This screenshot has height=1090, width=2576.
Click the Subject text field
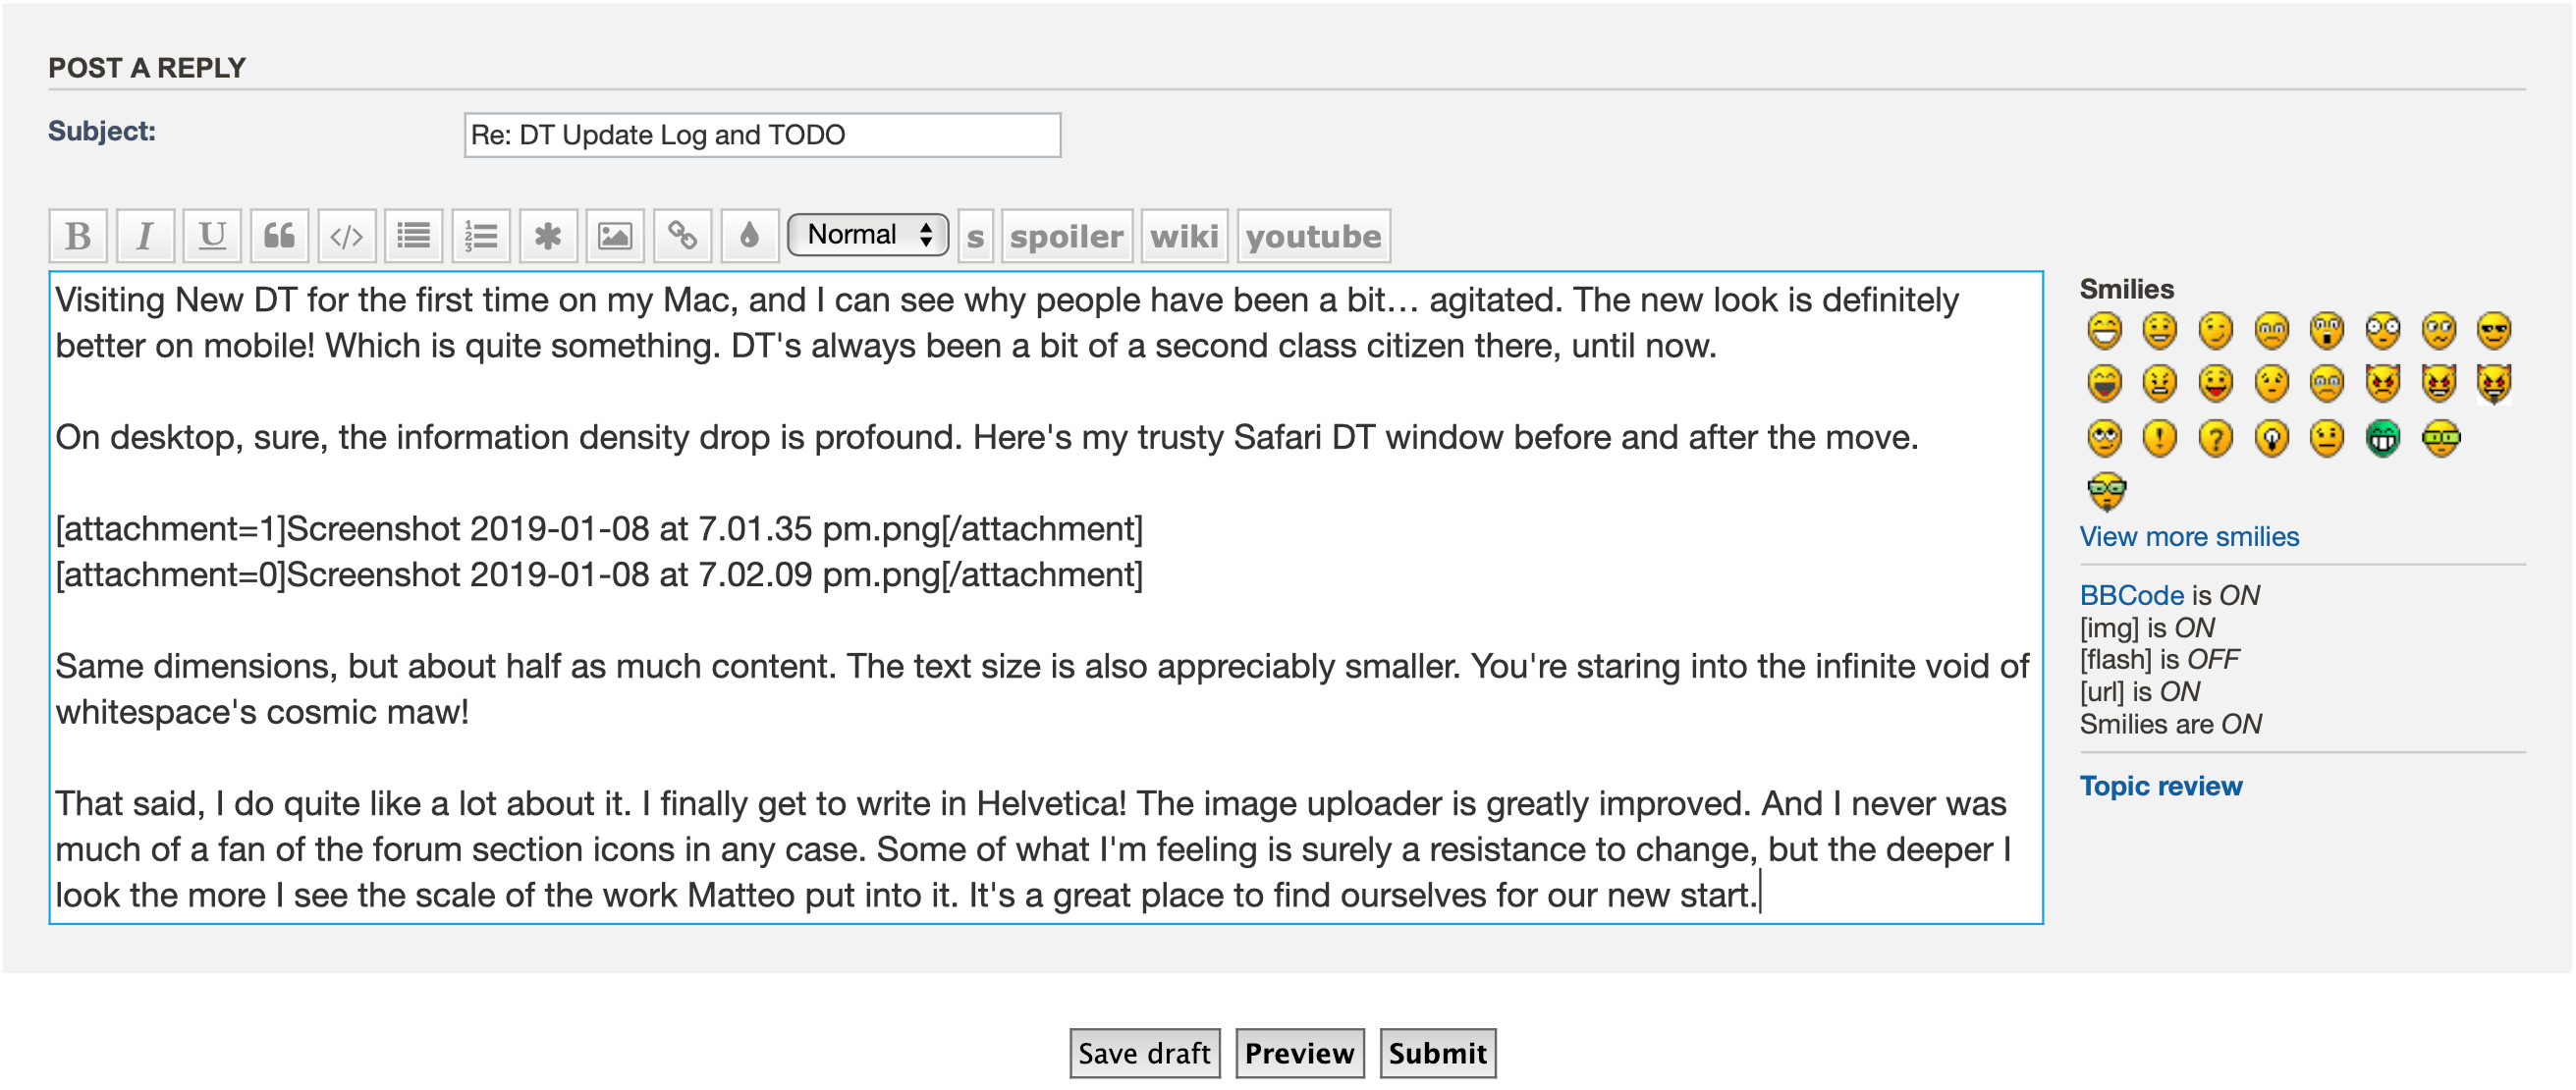click(x=762, y=135)
